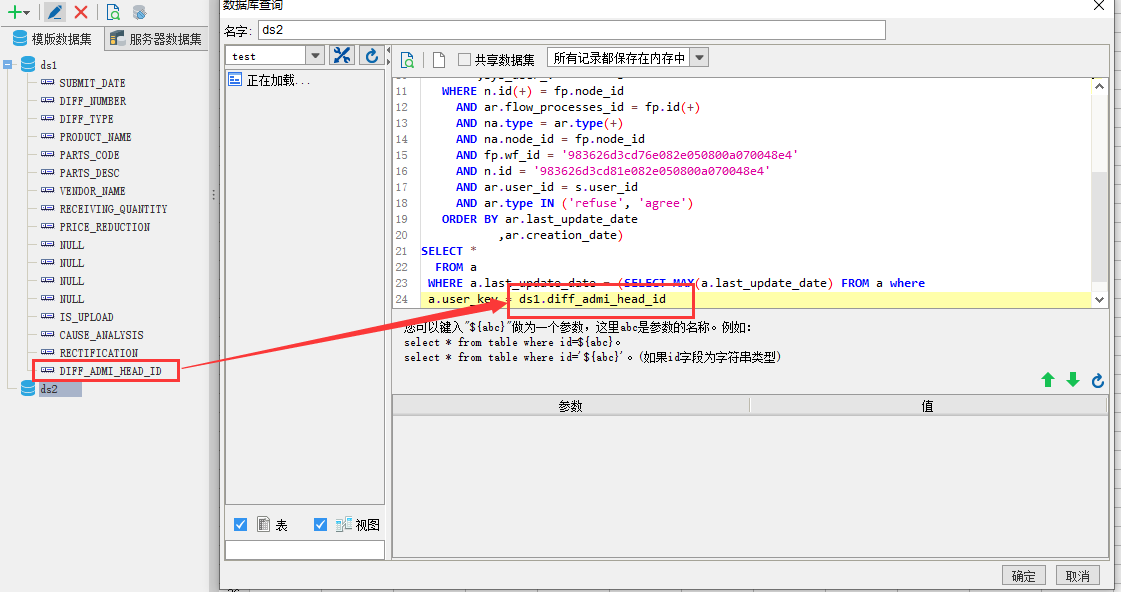Refresh parameters with blue refresh icon
This screenshot has width=1121, height=592.
[x=1098, y=380]
